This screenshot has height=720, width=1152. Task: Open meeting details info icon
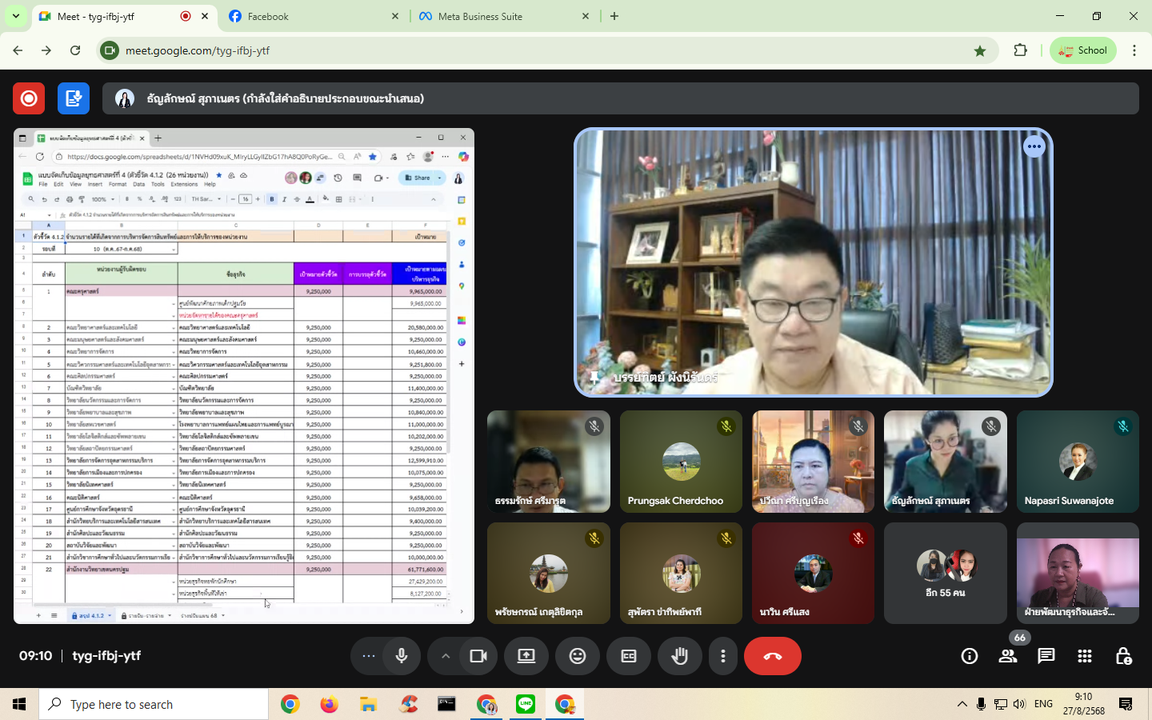[969, 656]
